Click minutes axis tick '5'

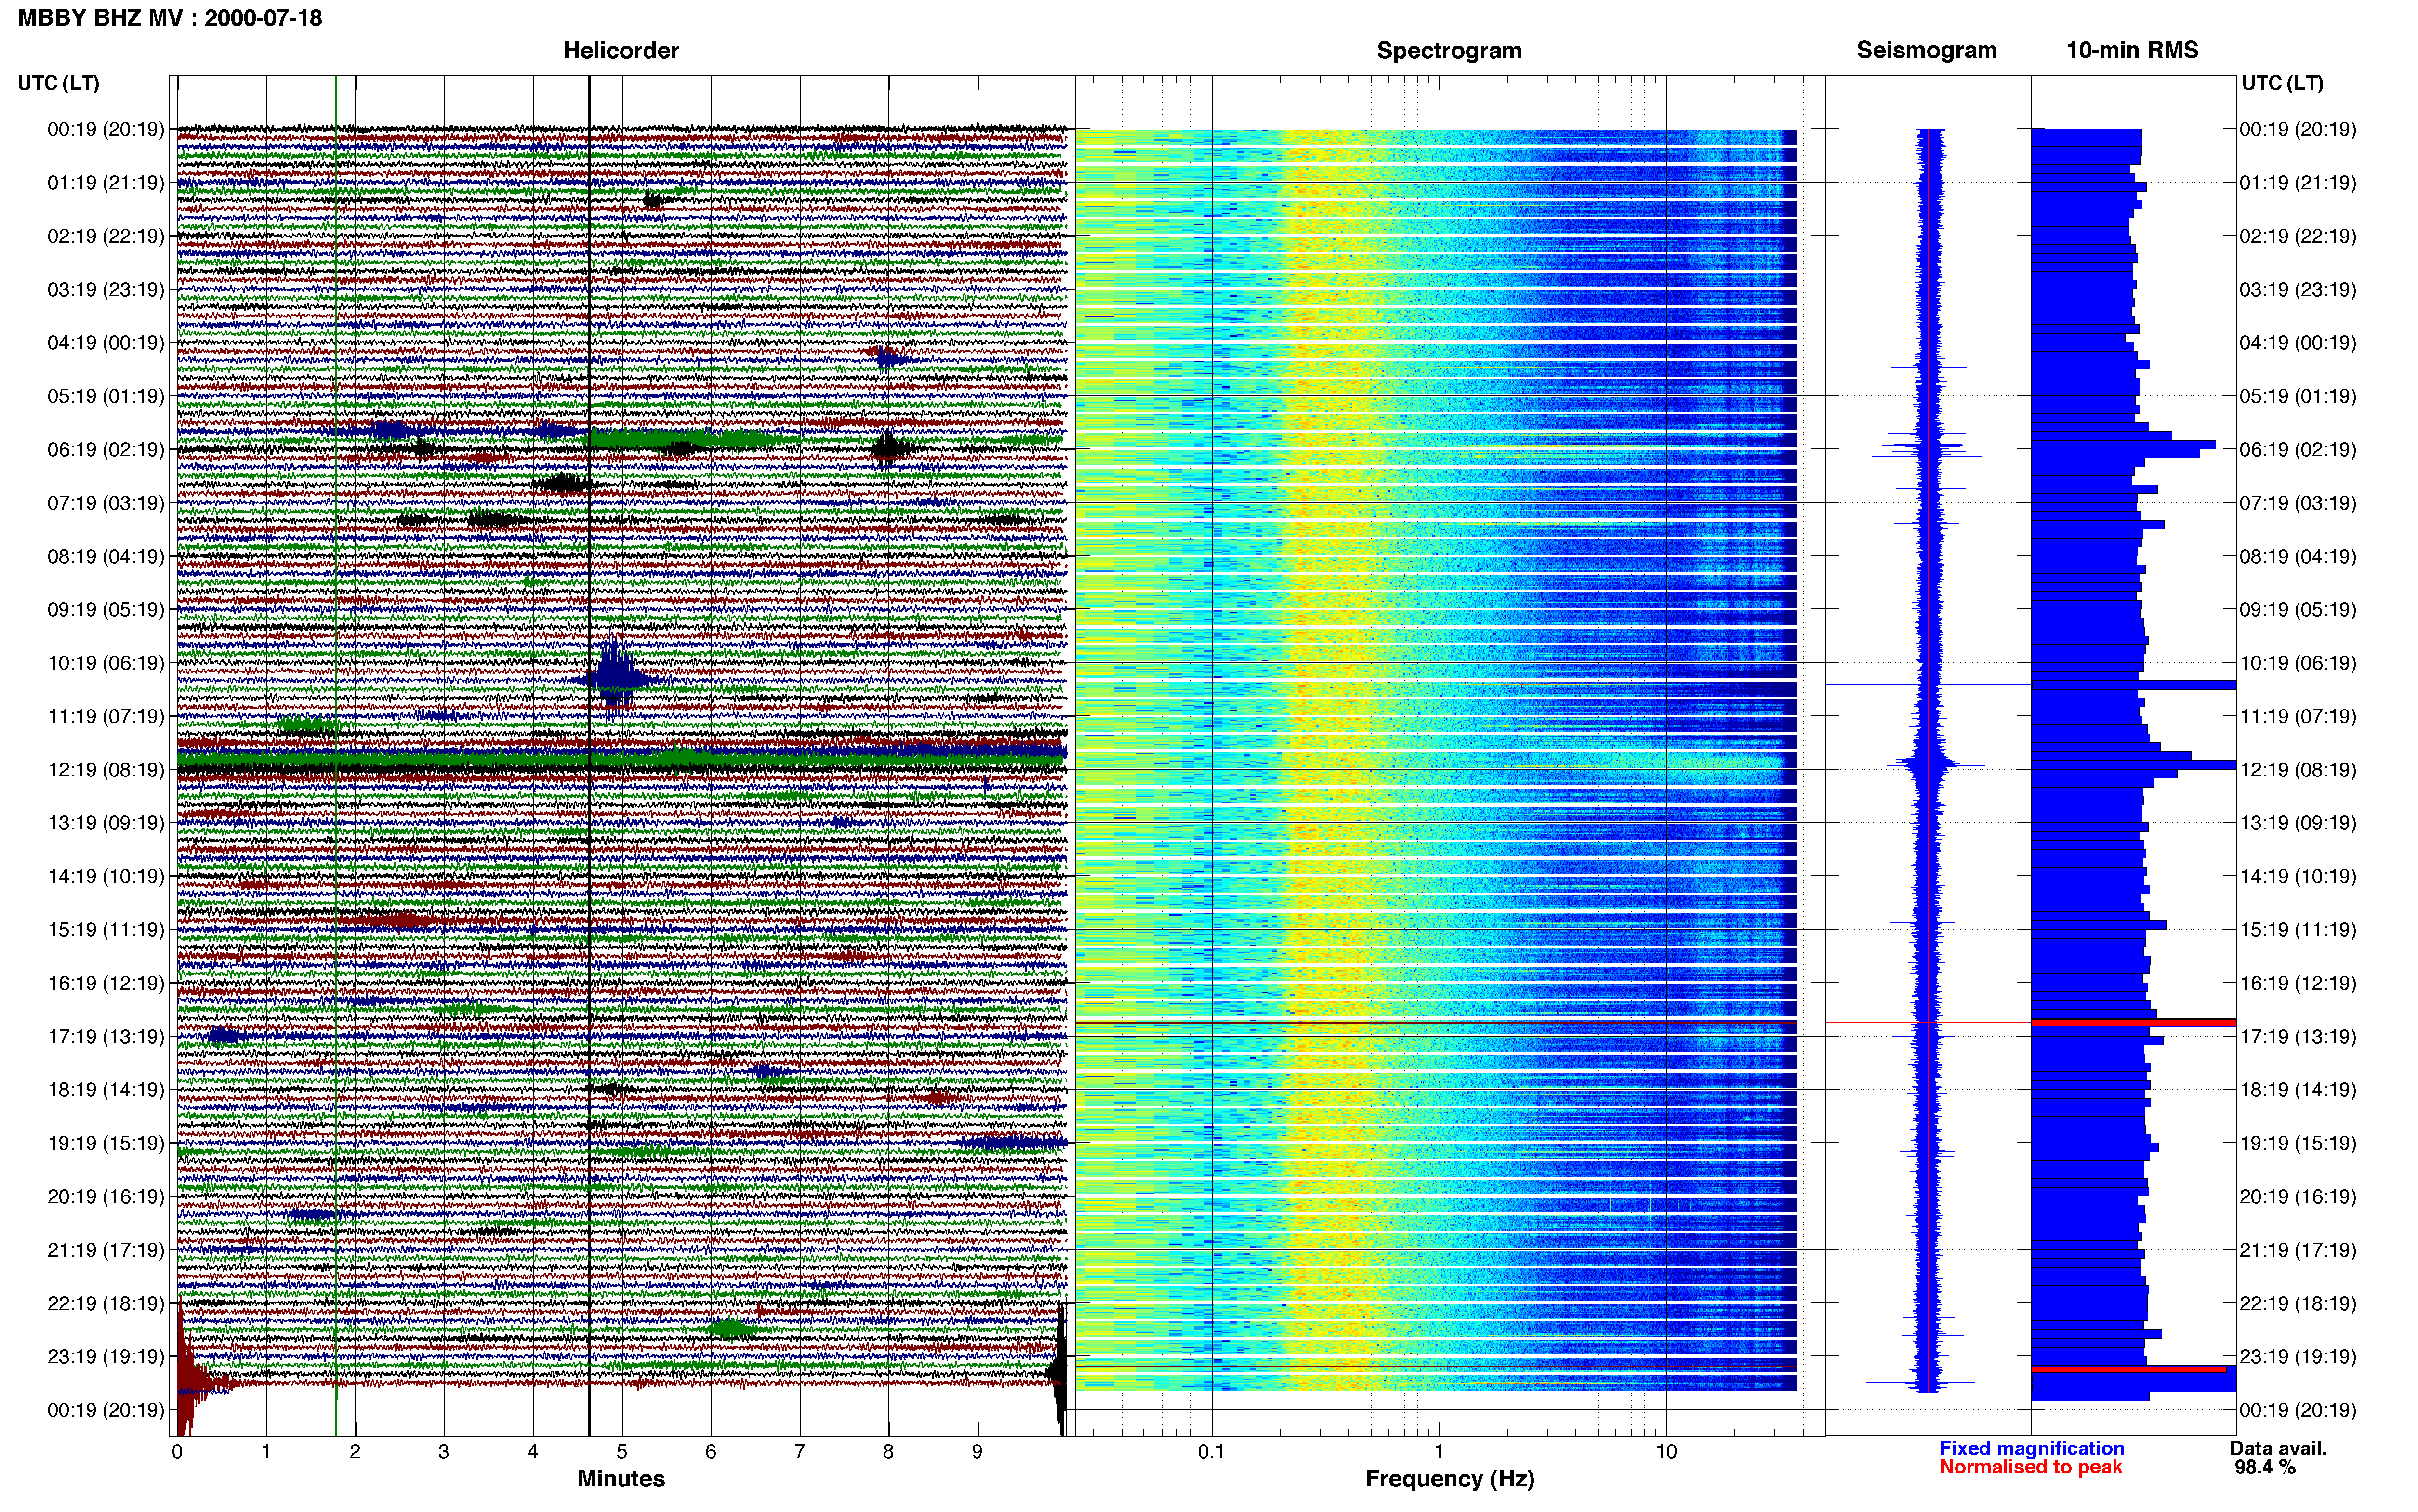point(622,1452)
